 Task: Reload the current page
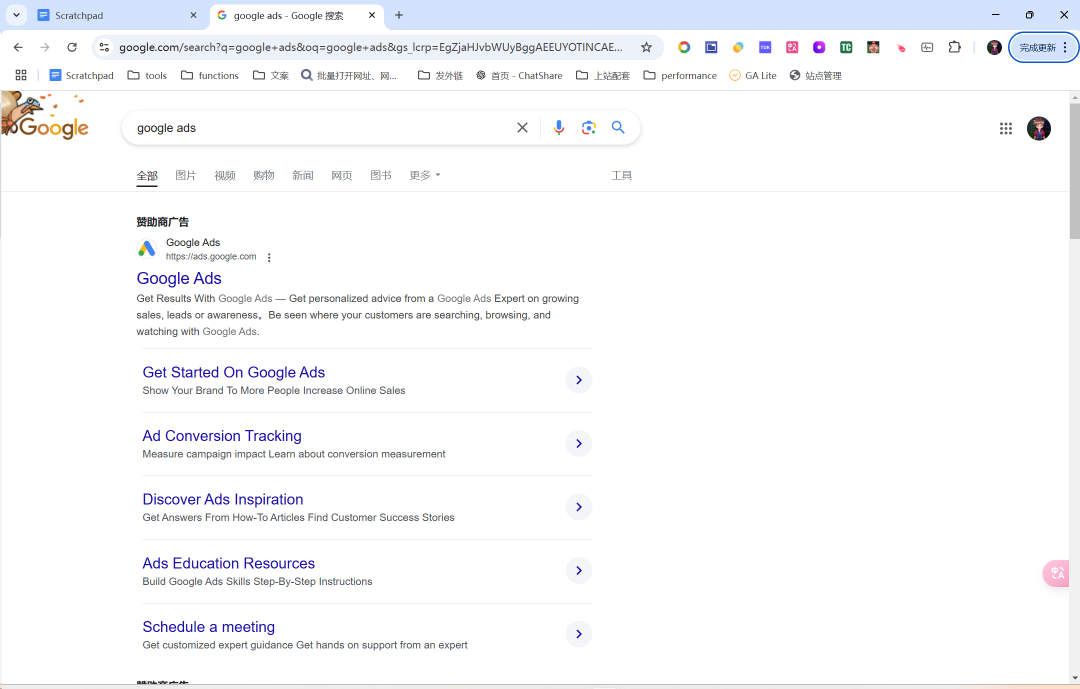[72, 47]
